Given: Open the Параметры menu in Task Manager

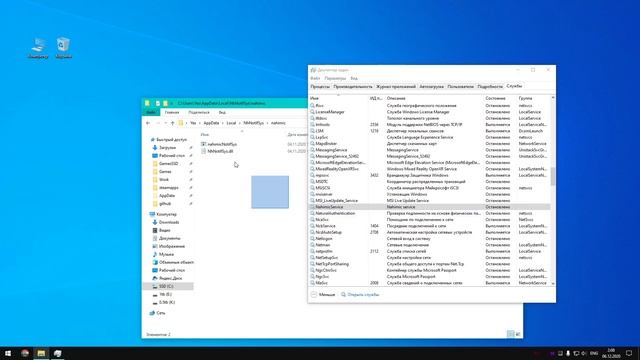Looking at the screenshot, I should click(335, 78).
